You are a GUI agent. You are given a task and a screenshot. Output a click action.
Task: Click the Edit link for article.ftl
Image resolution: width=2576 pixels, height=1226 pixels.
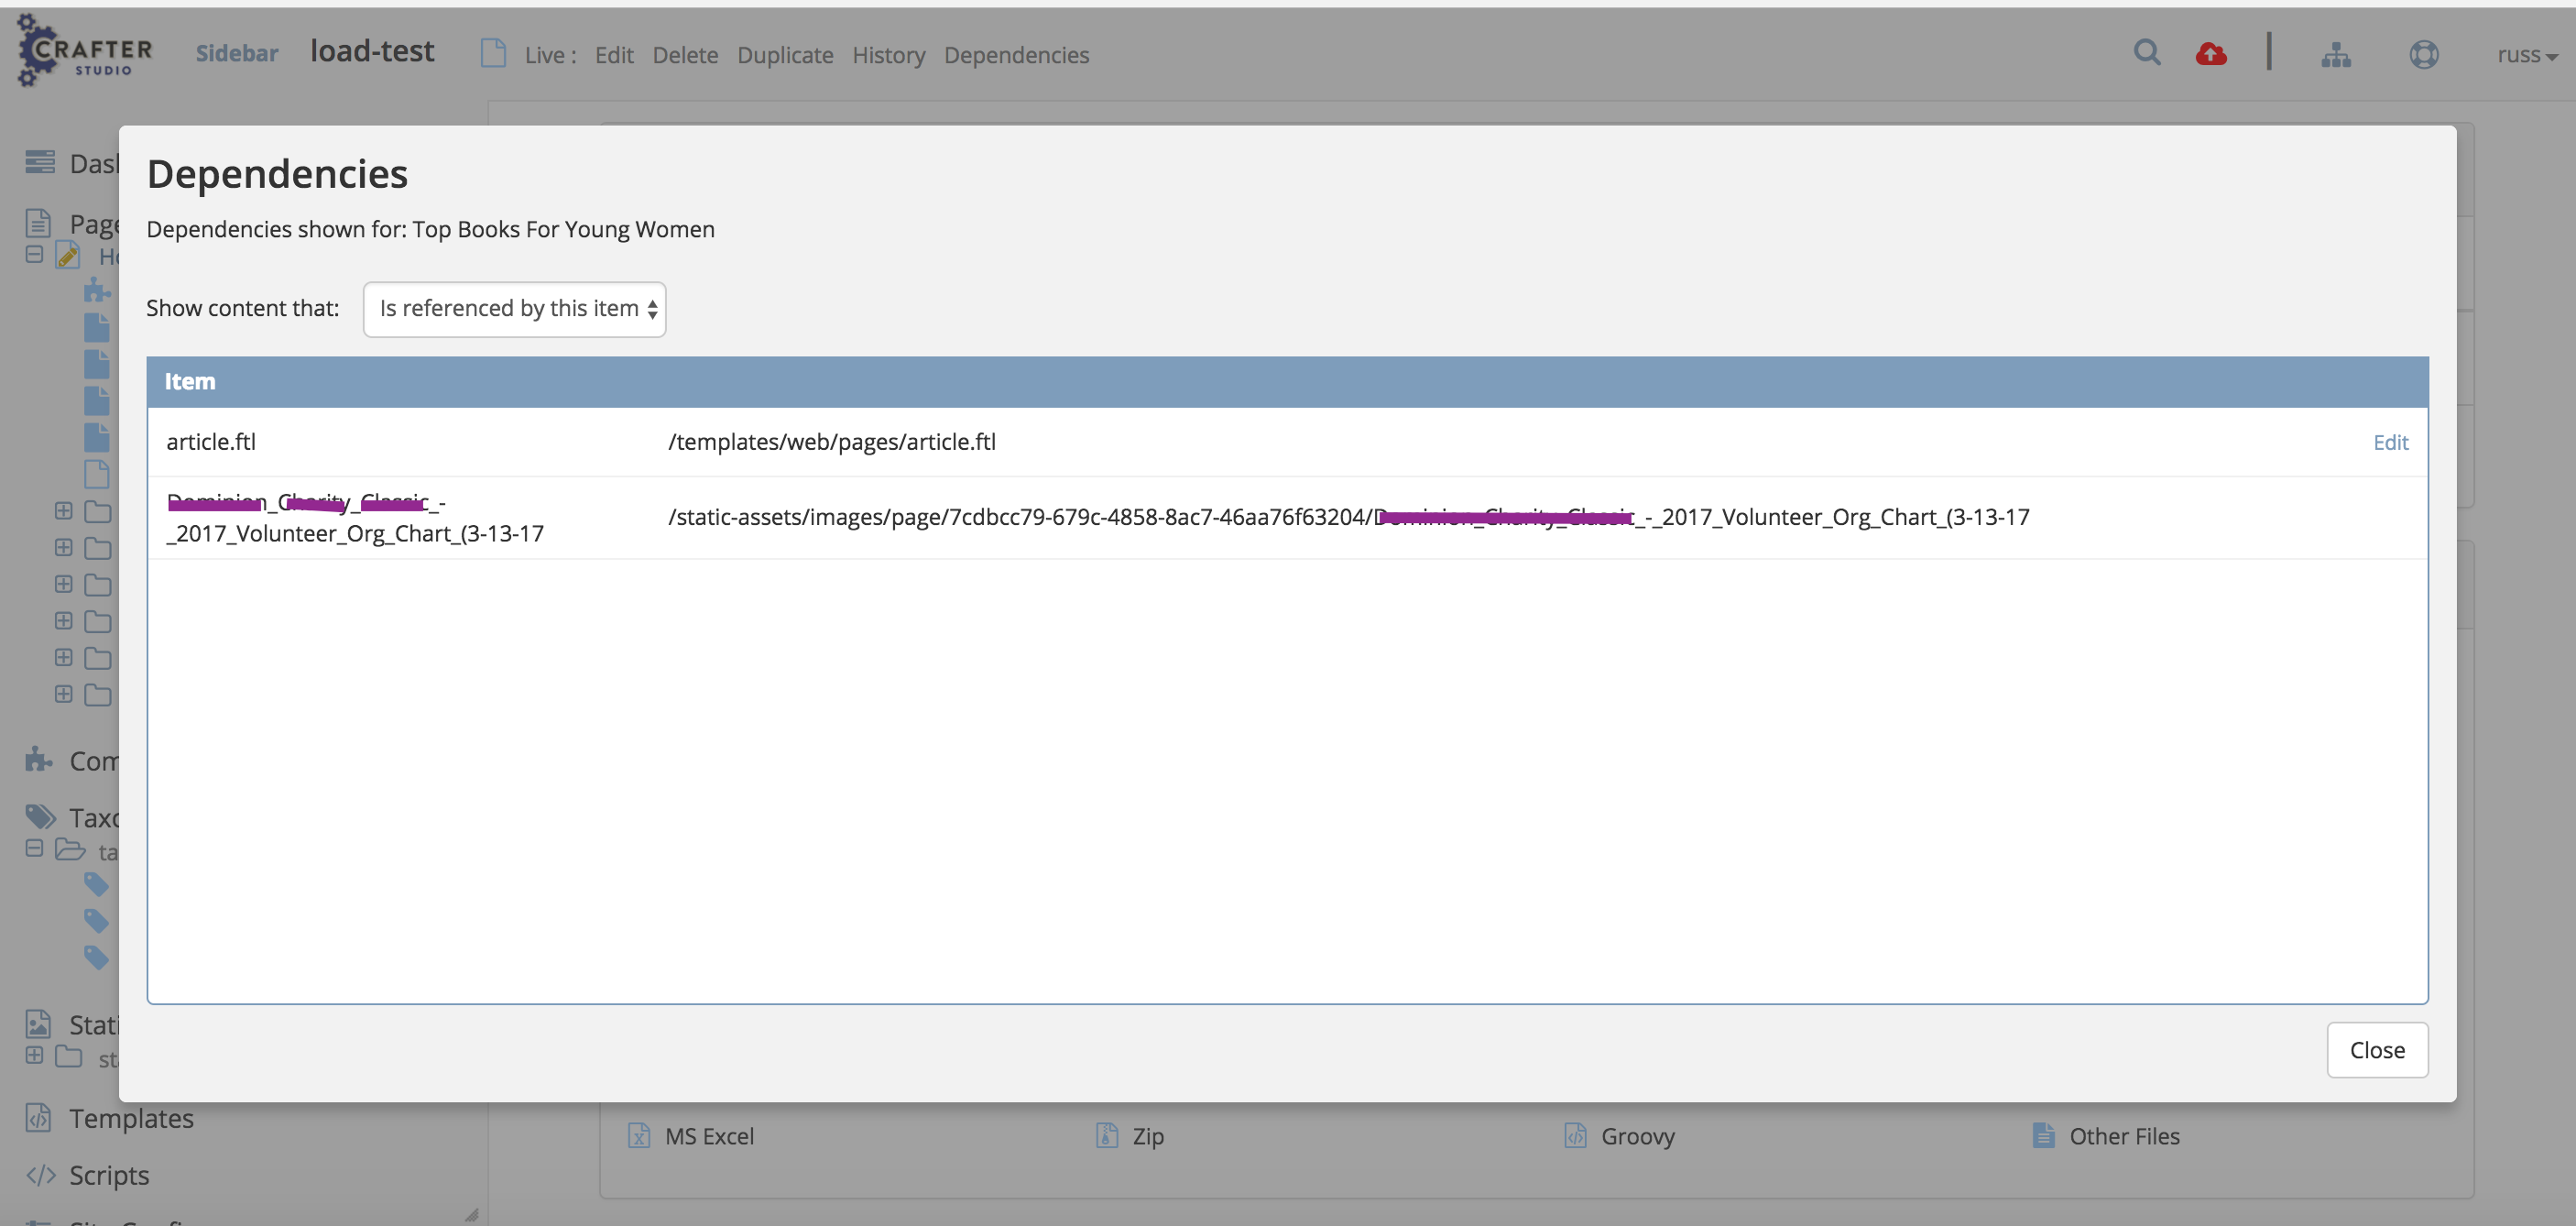[2391, 441]
